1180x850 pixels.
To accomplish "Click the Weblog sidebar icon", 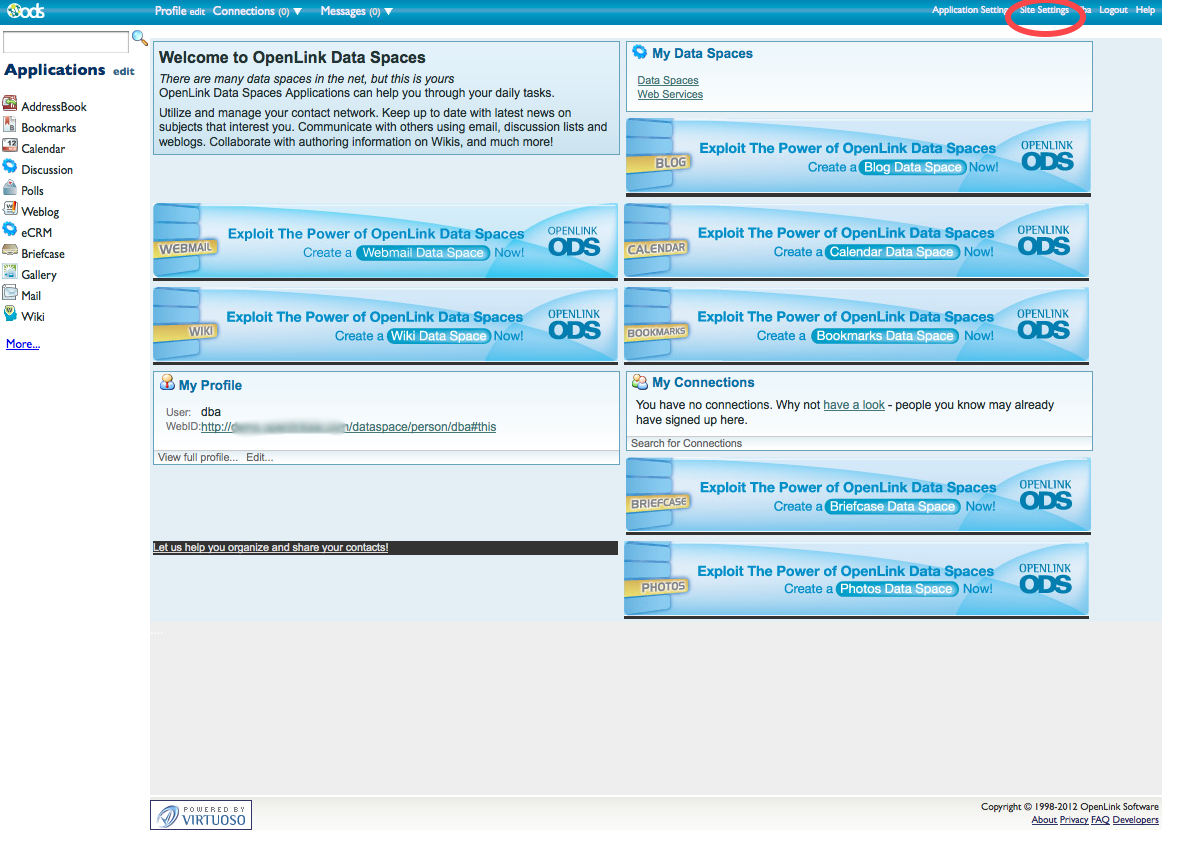I will point(10,210).
